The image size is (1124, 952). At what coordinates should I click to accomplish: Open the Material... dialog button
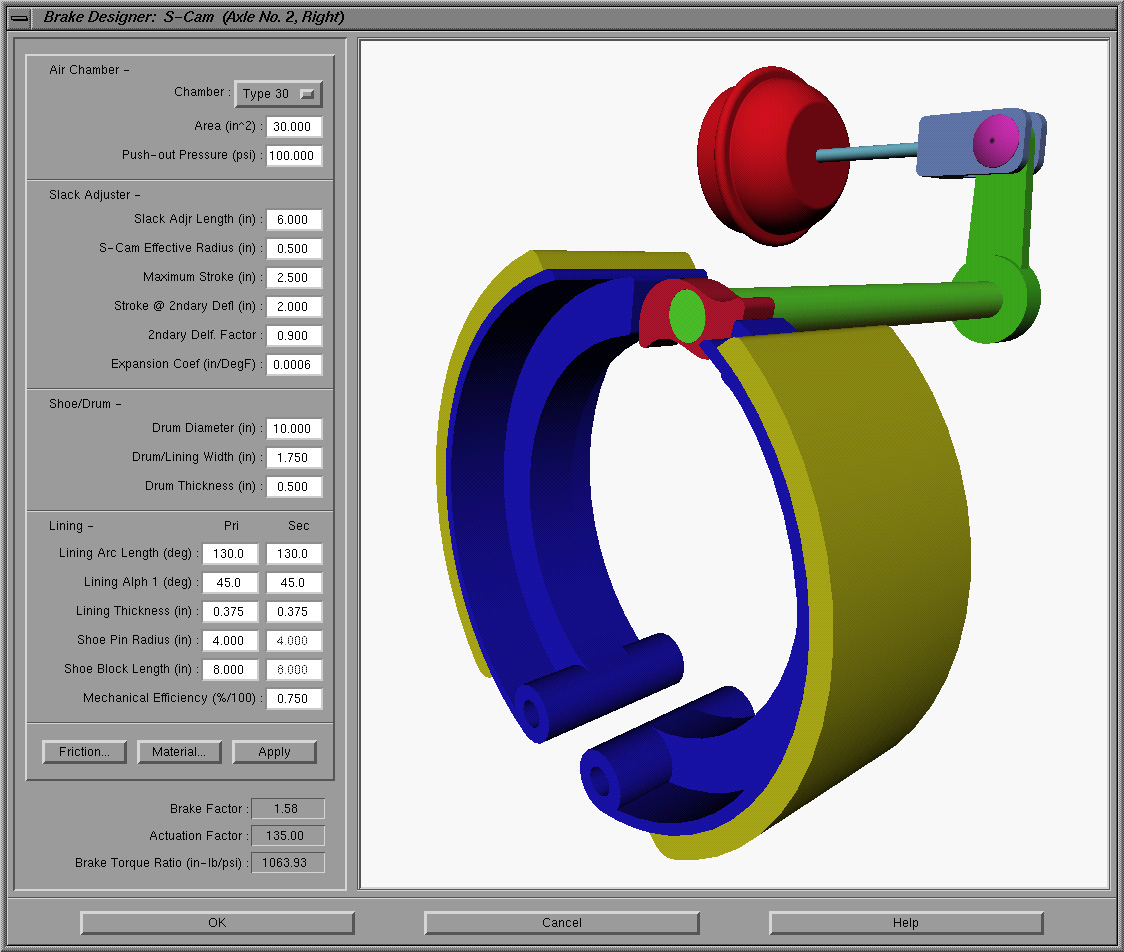[179, 752]
